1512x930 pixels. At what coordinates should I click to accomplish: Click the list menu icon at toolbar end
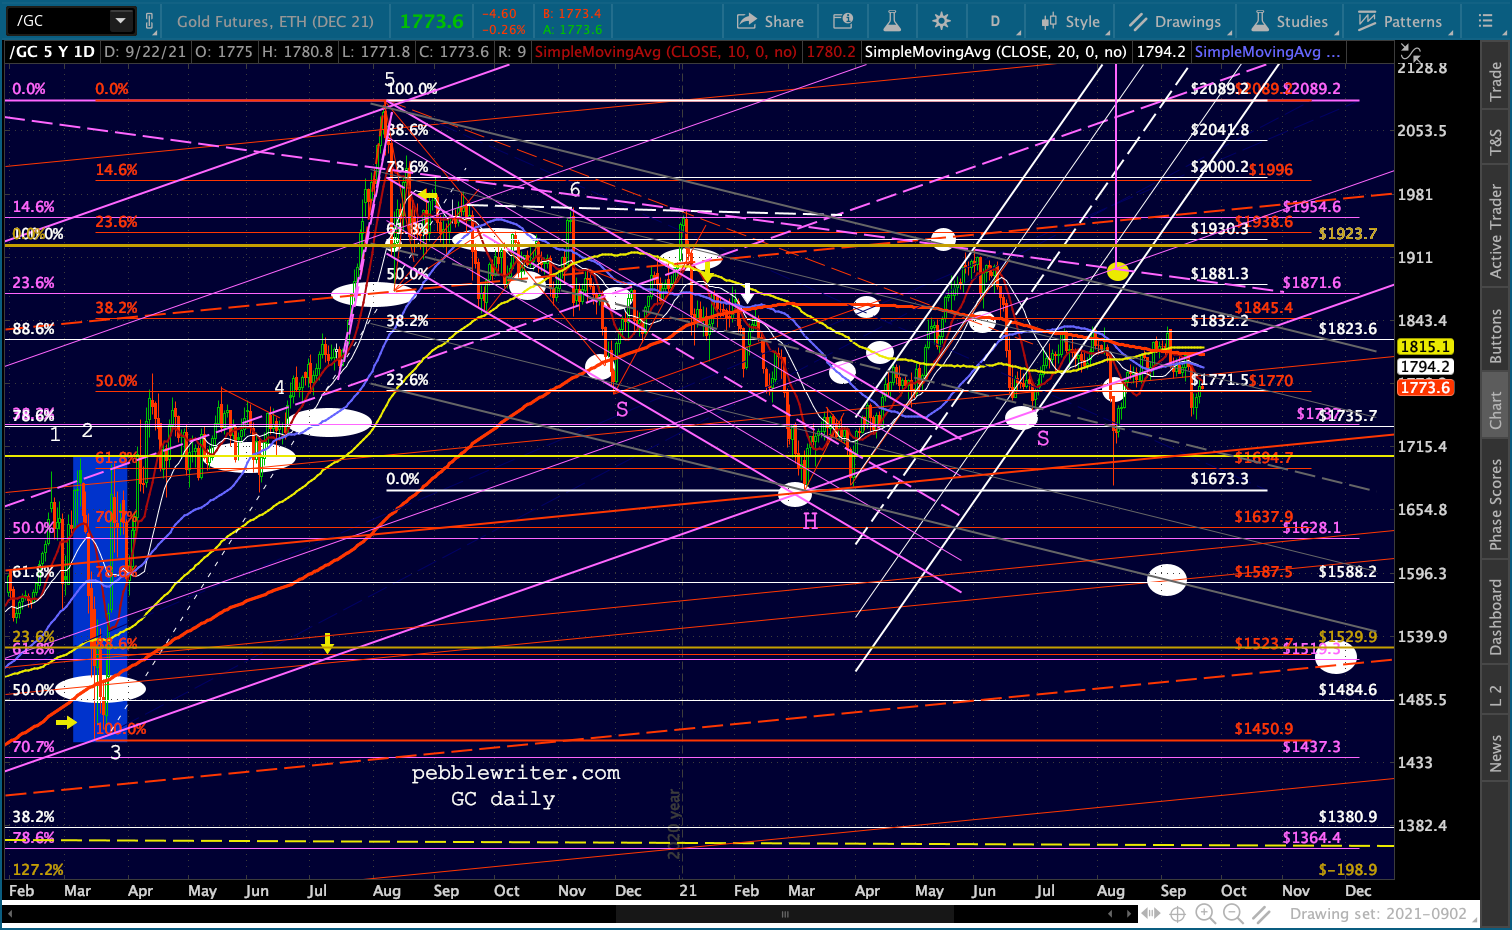coord(1485,21)
